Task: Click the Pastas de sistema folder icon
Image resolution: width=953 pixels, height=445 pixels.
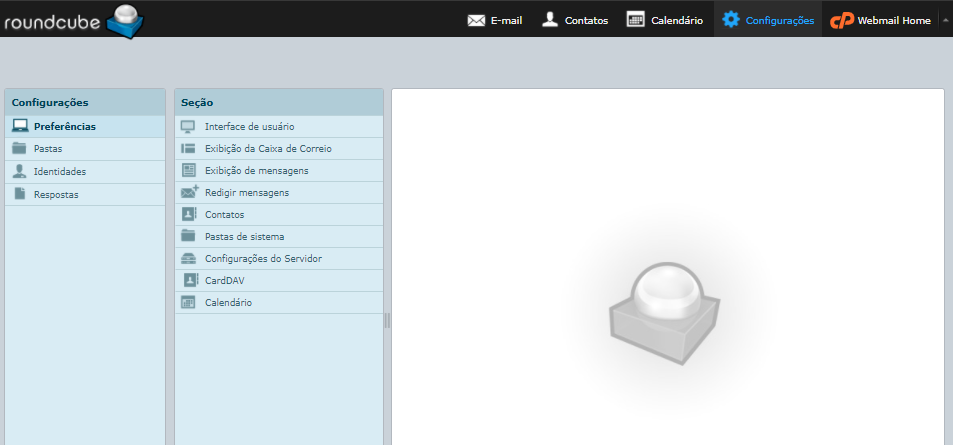Action: (188, 236)
